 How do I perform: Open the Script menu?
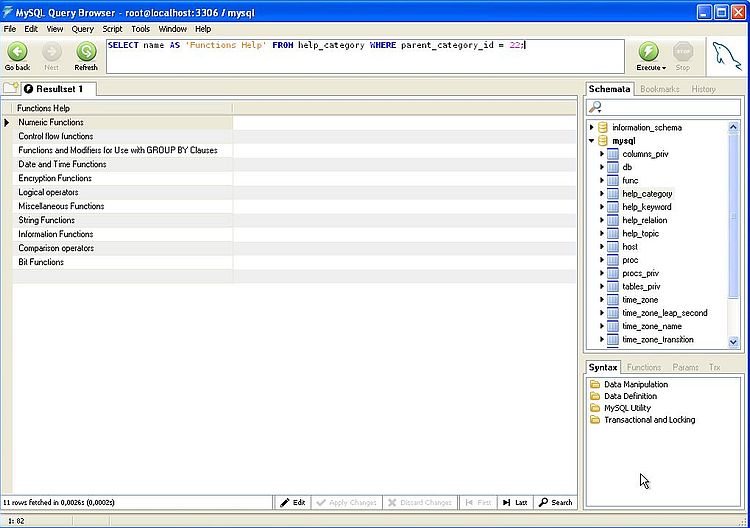pyautogui.click(x=112, y=29)
